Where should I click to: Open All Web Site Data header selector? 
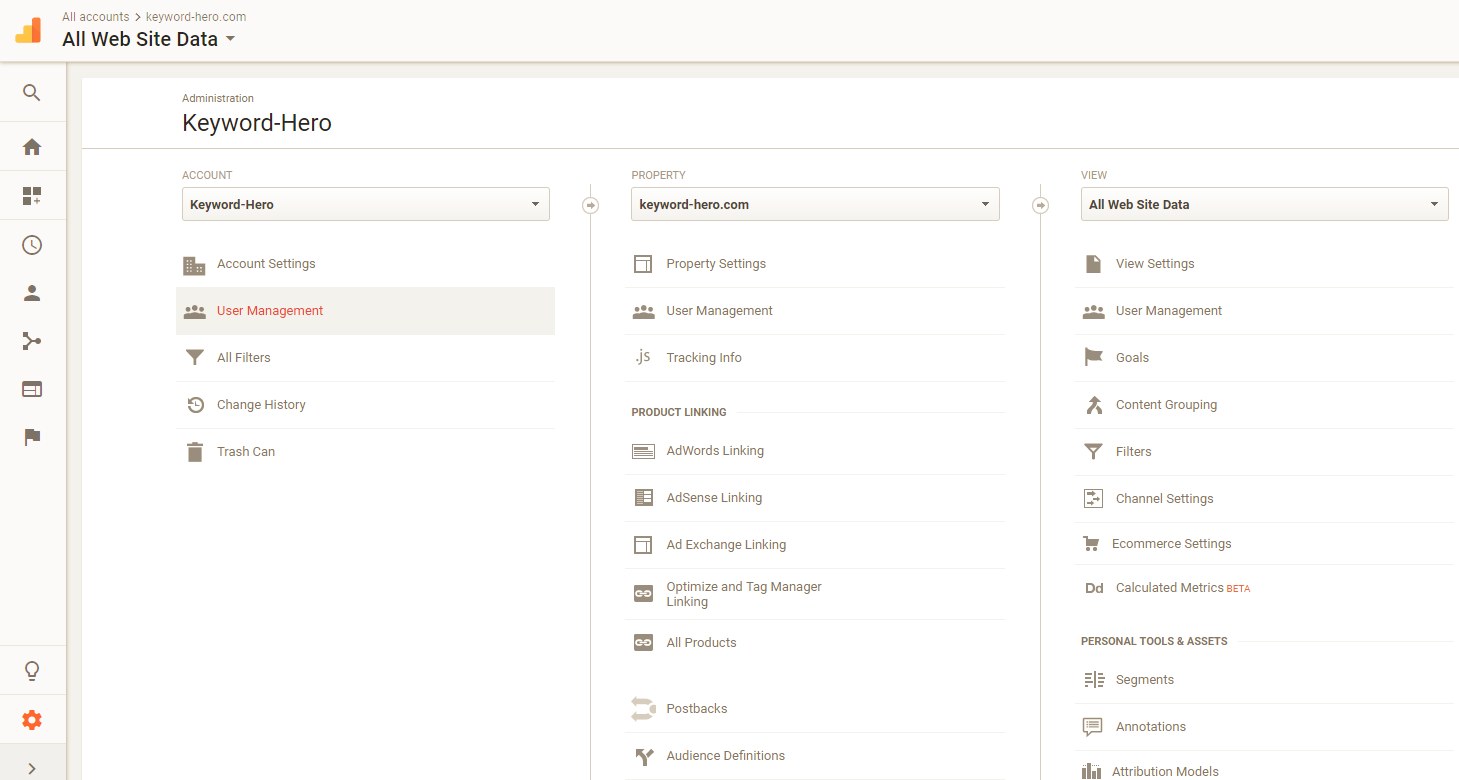(149, 40)
